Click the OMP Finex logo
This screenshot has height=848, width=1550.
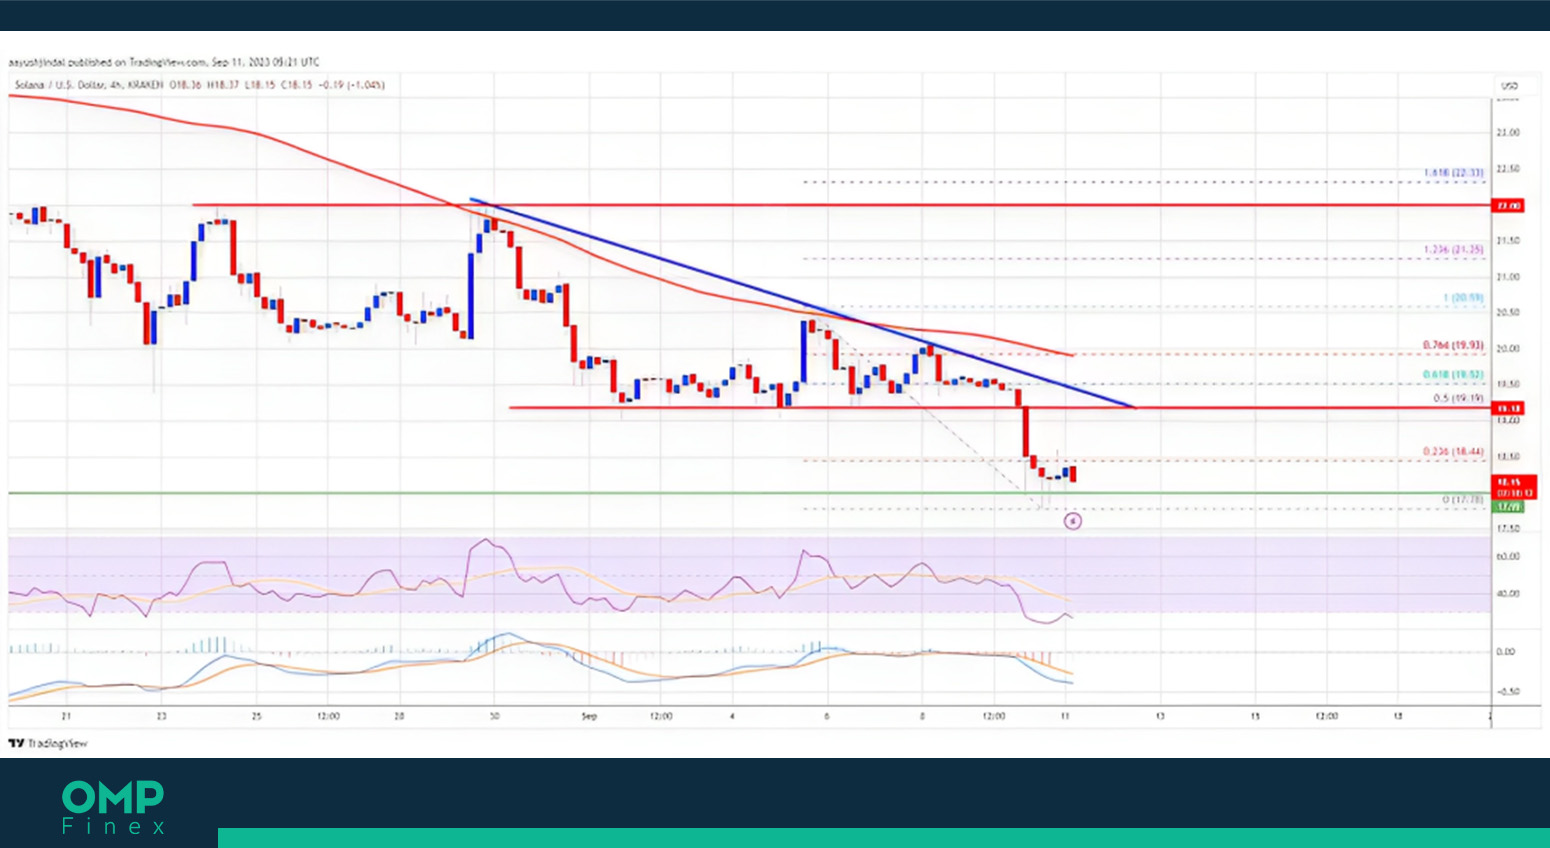coord(113,807)
